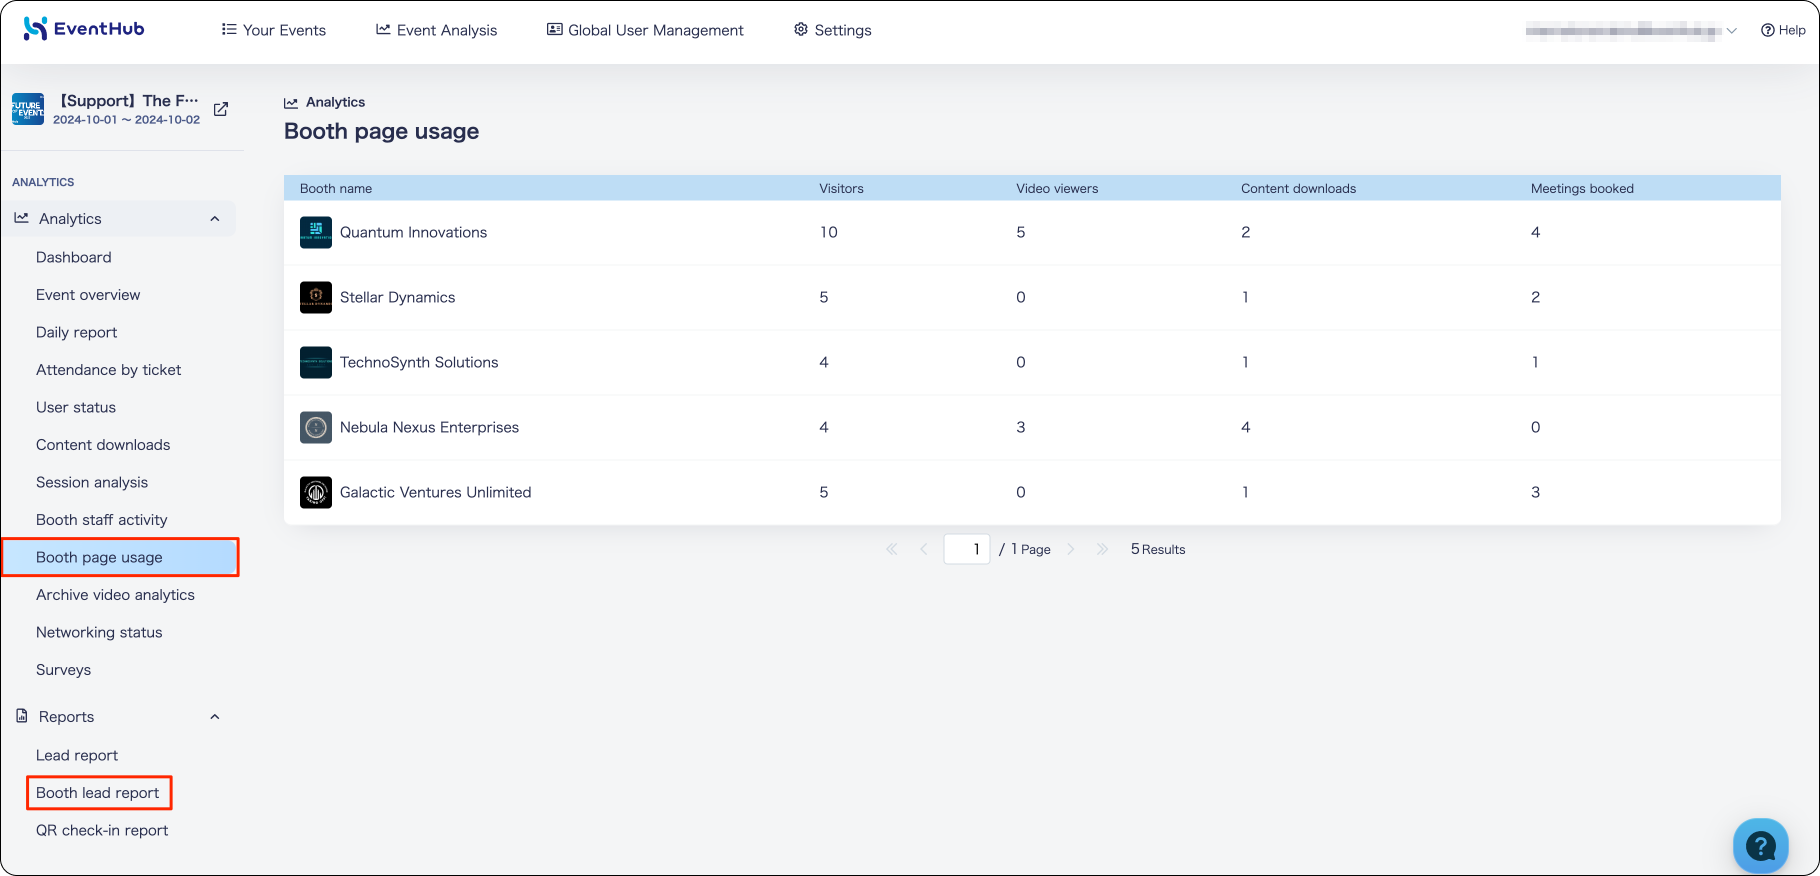This screenshot has height=876, width=1820.
Task: Click the page number input field
Action: 967,549
